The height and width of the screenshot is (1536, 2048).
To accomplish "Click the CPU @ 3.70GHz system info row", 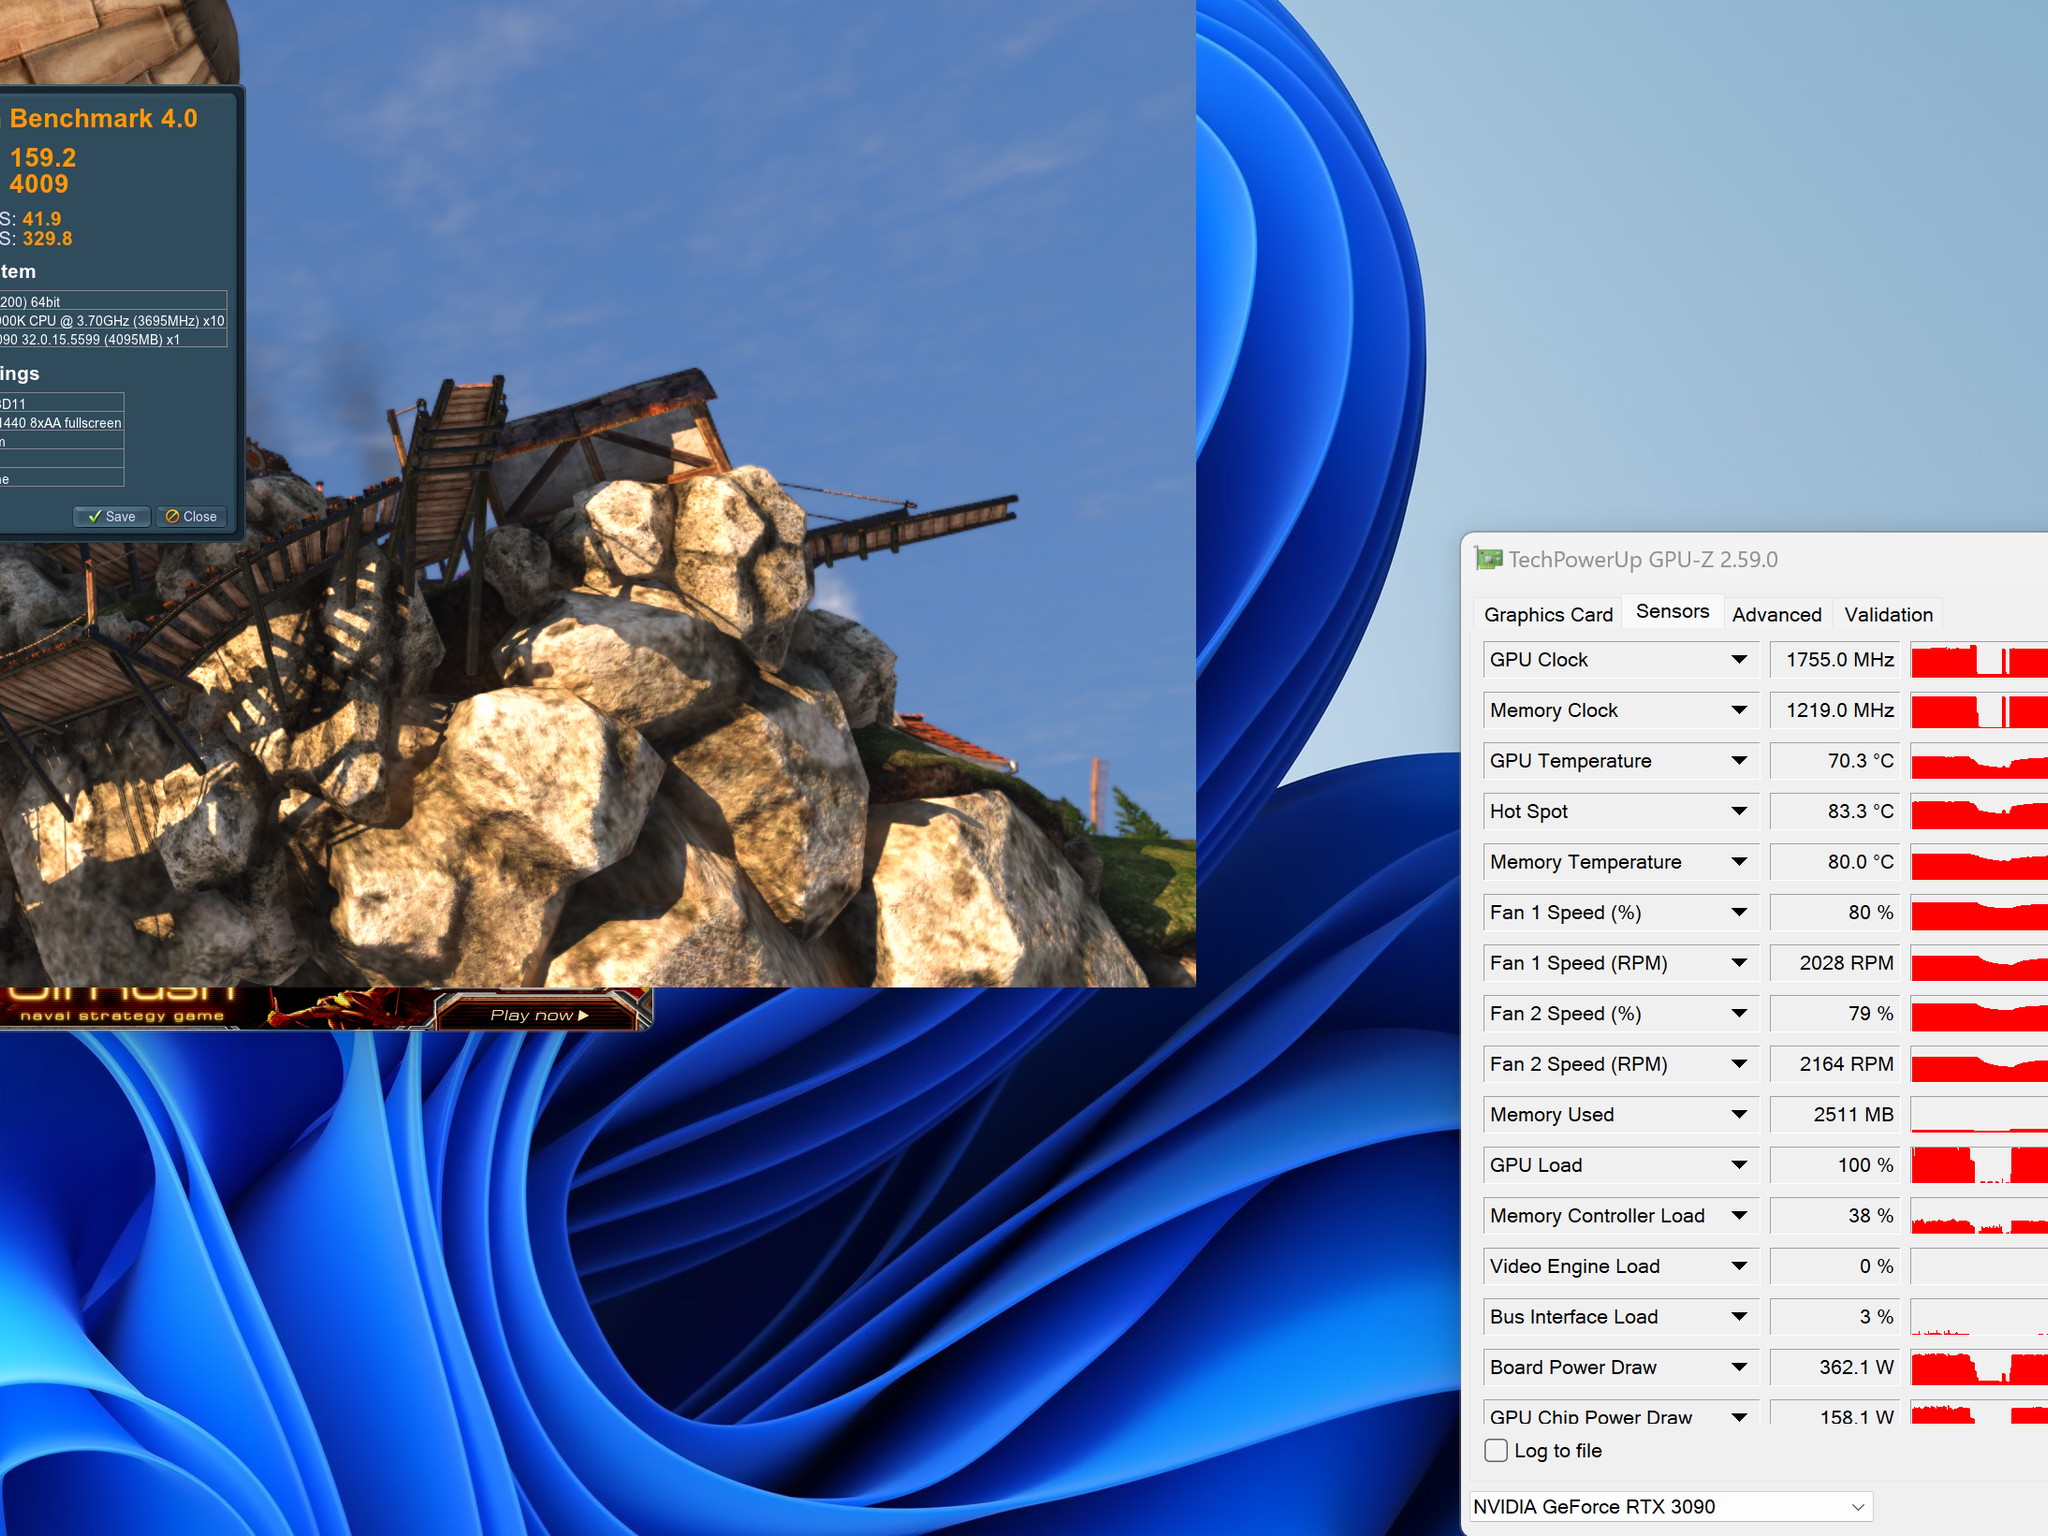I will click(x=113, y=321).
